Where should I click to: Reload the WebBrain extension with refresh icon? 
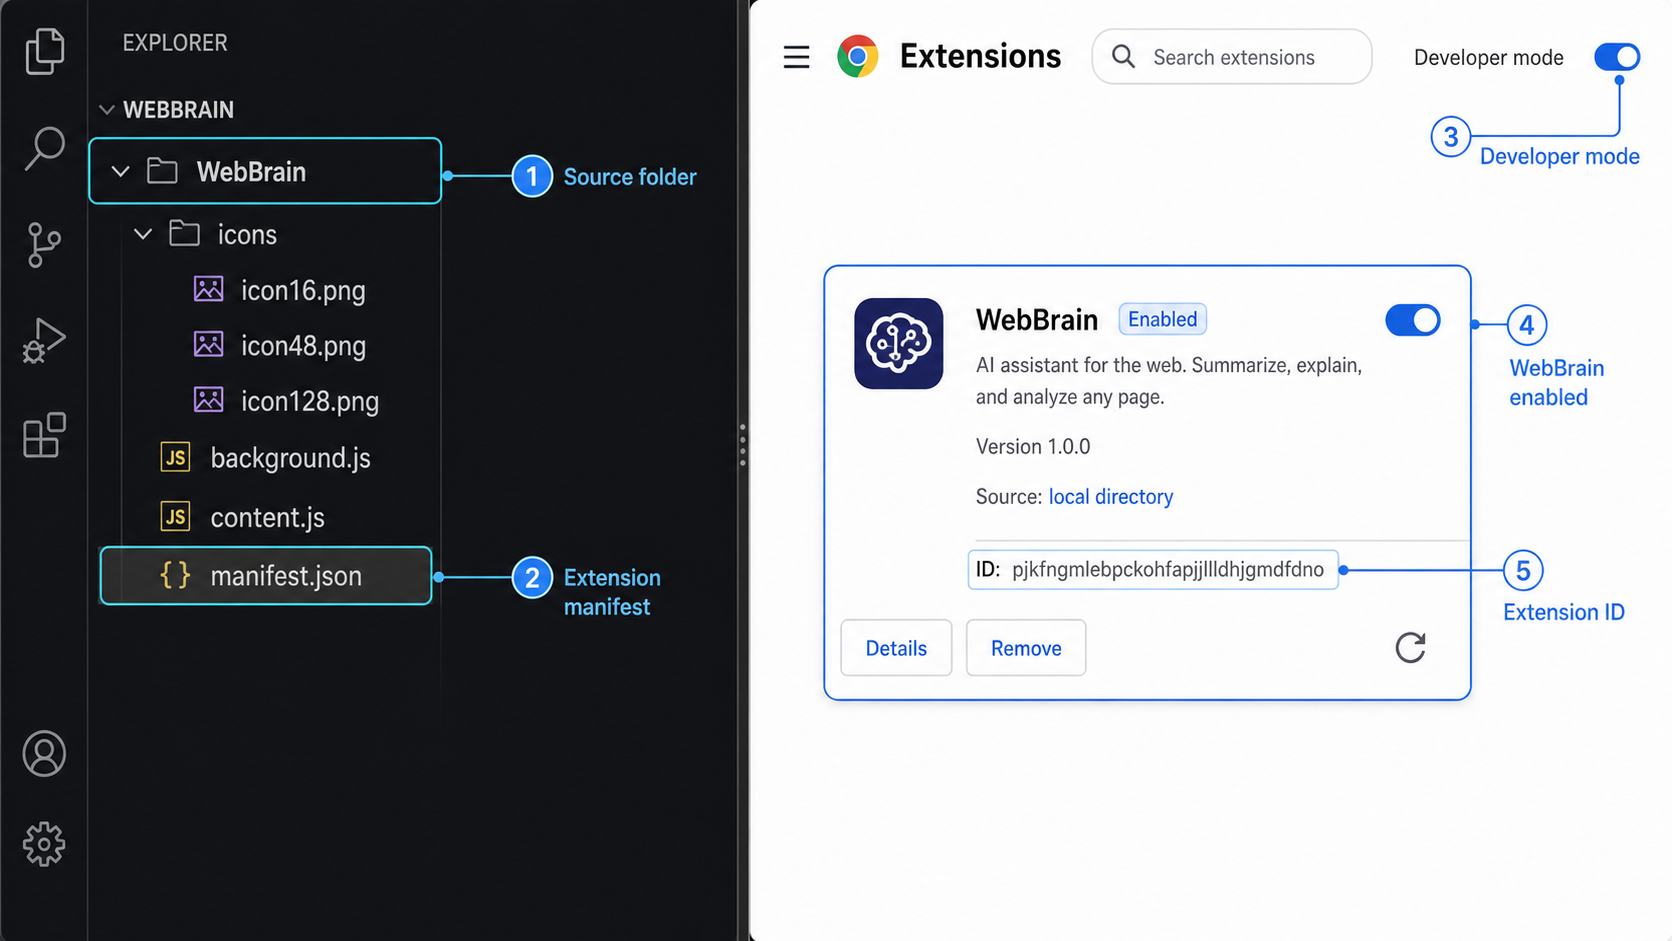click(1410, 648)
